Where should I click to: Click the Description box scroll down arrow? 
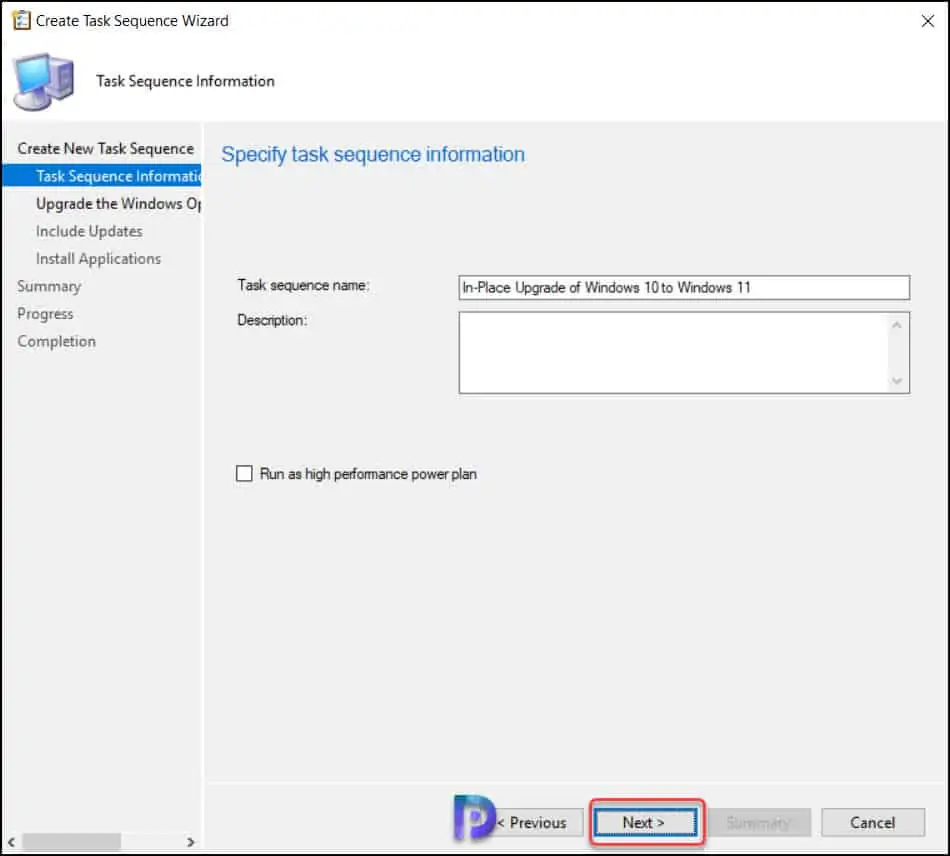(x=897, y=380)
